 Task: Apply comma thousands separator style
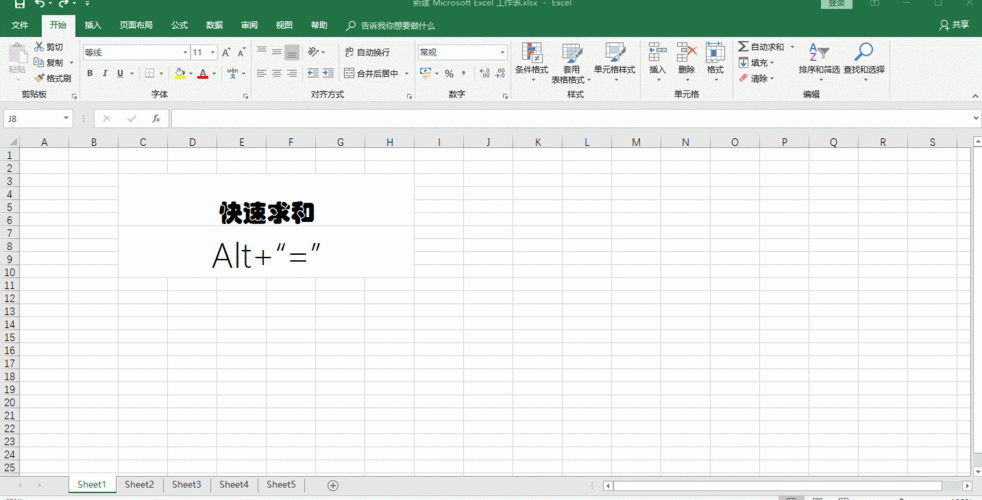click(x=464, y=73)
